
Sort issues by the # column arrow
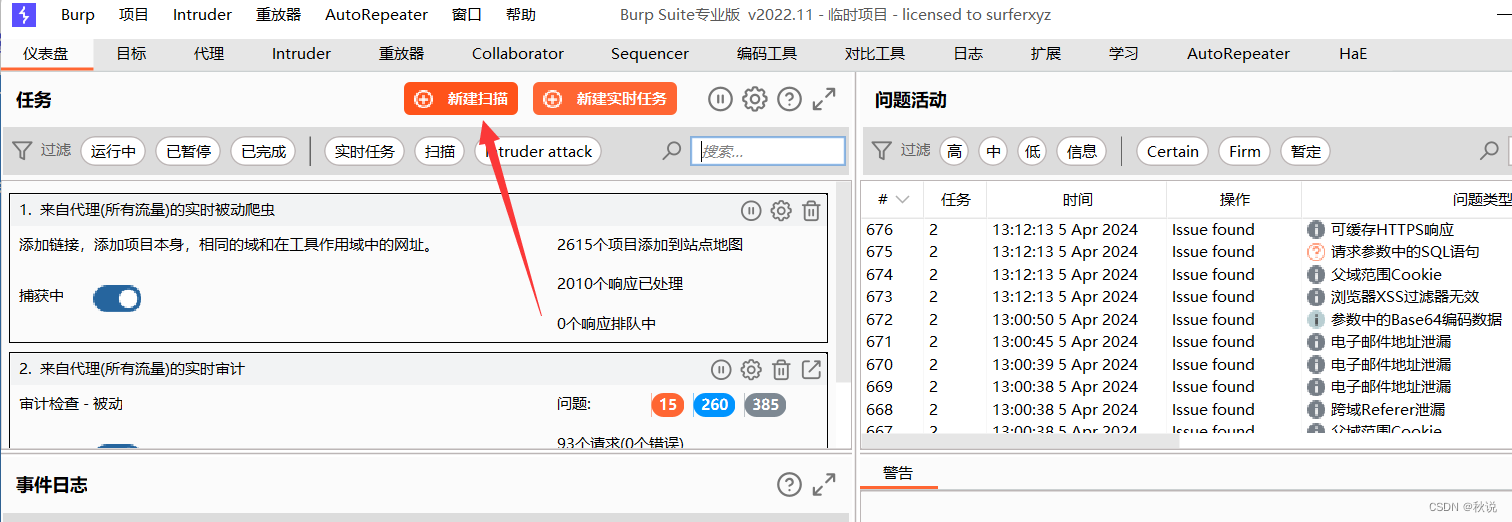pos(903,200)
